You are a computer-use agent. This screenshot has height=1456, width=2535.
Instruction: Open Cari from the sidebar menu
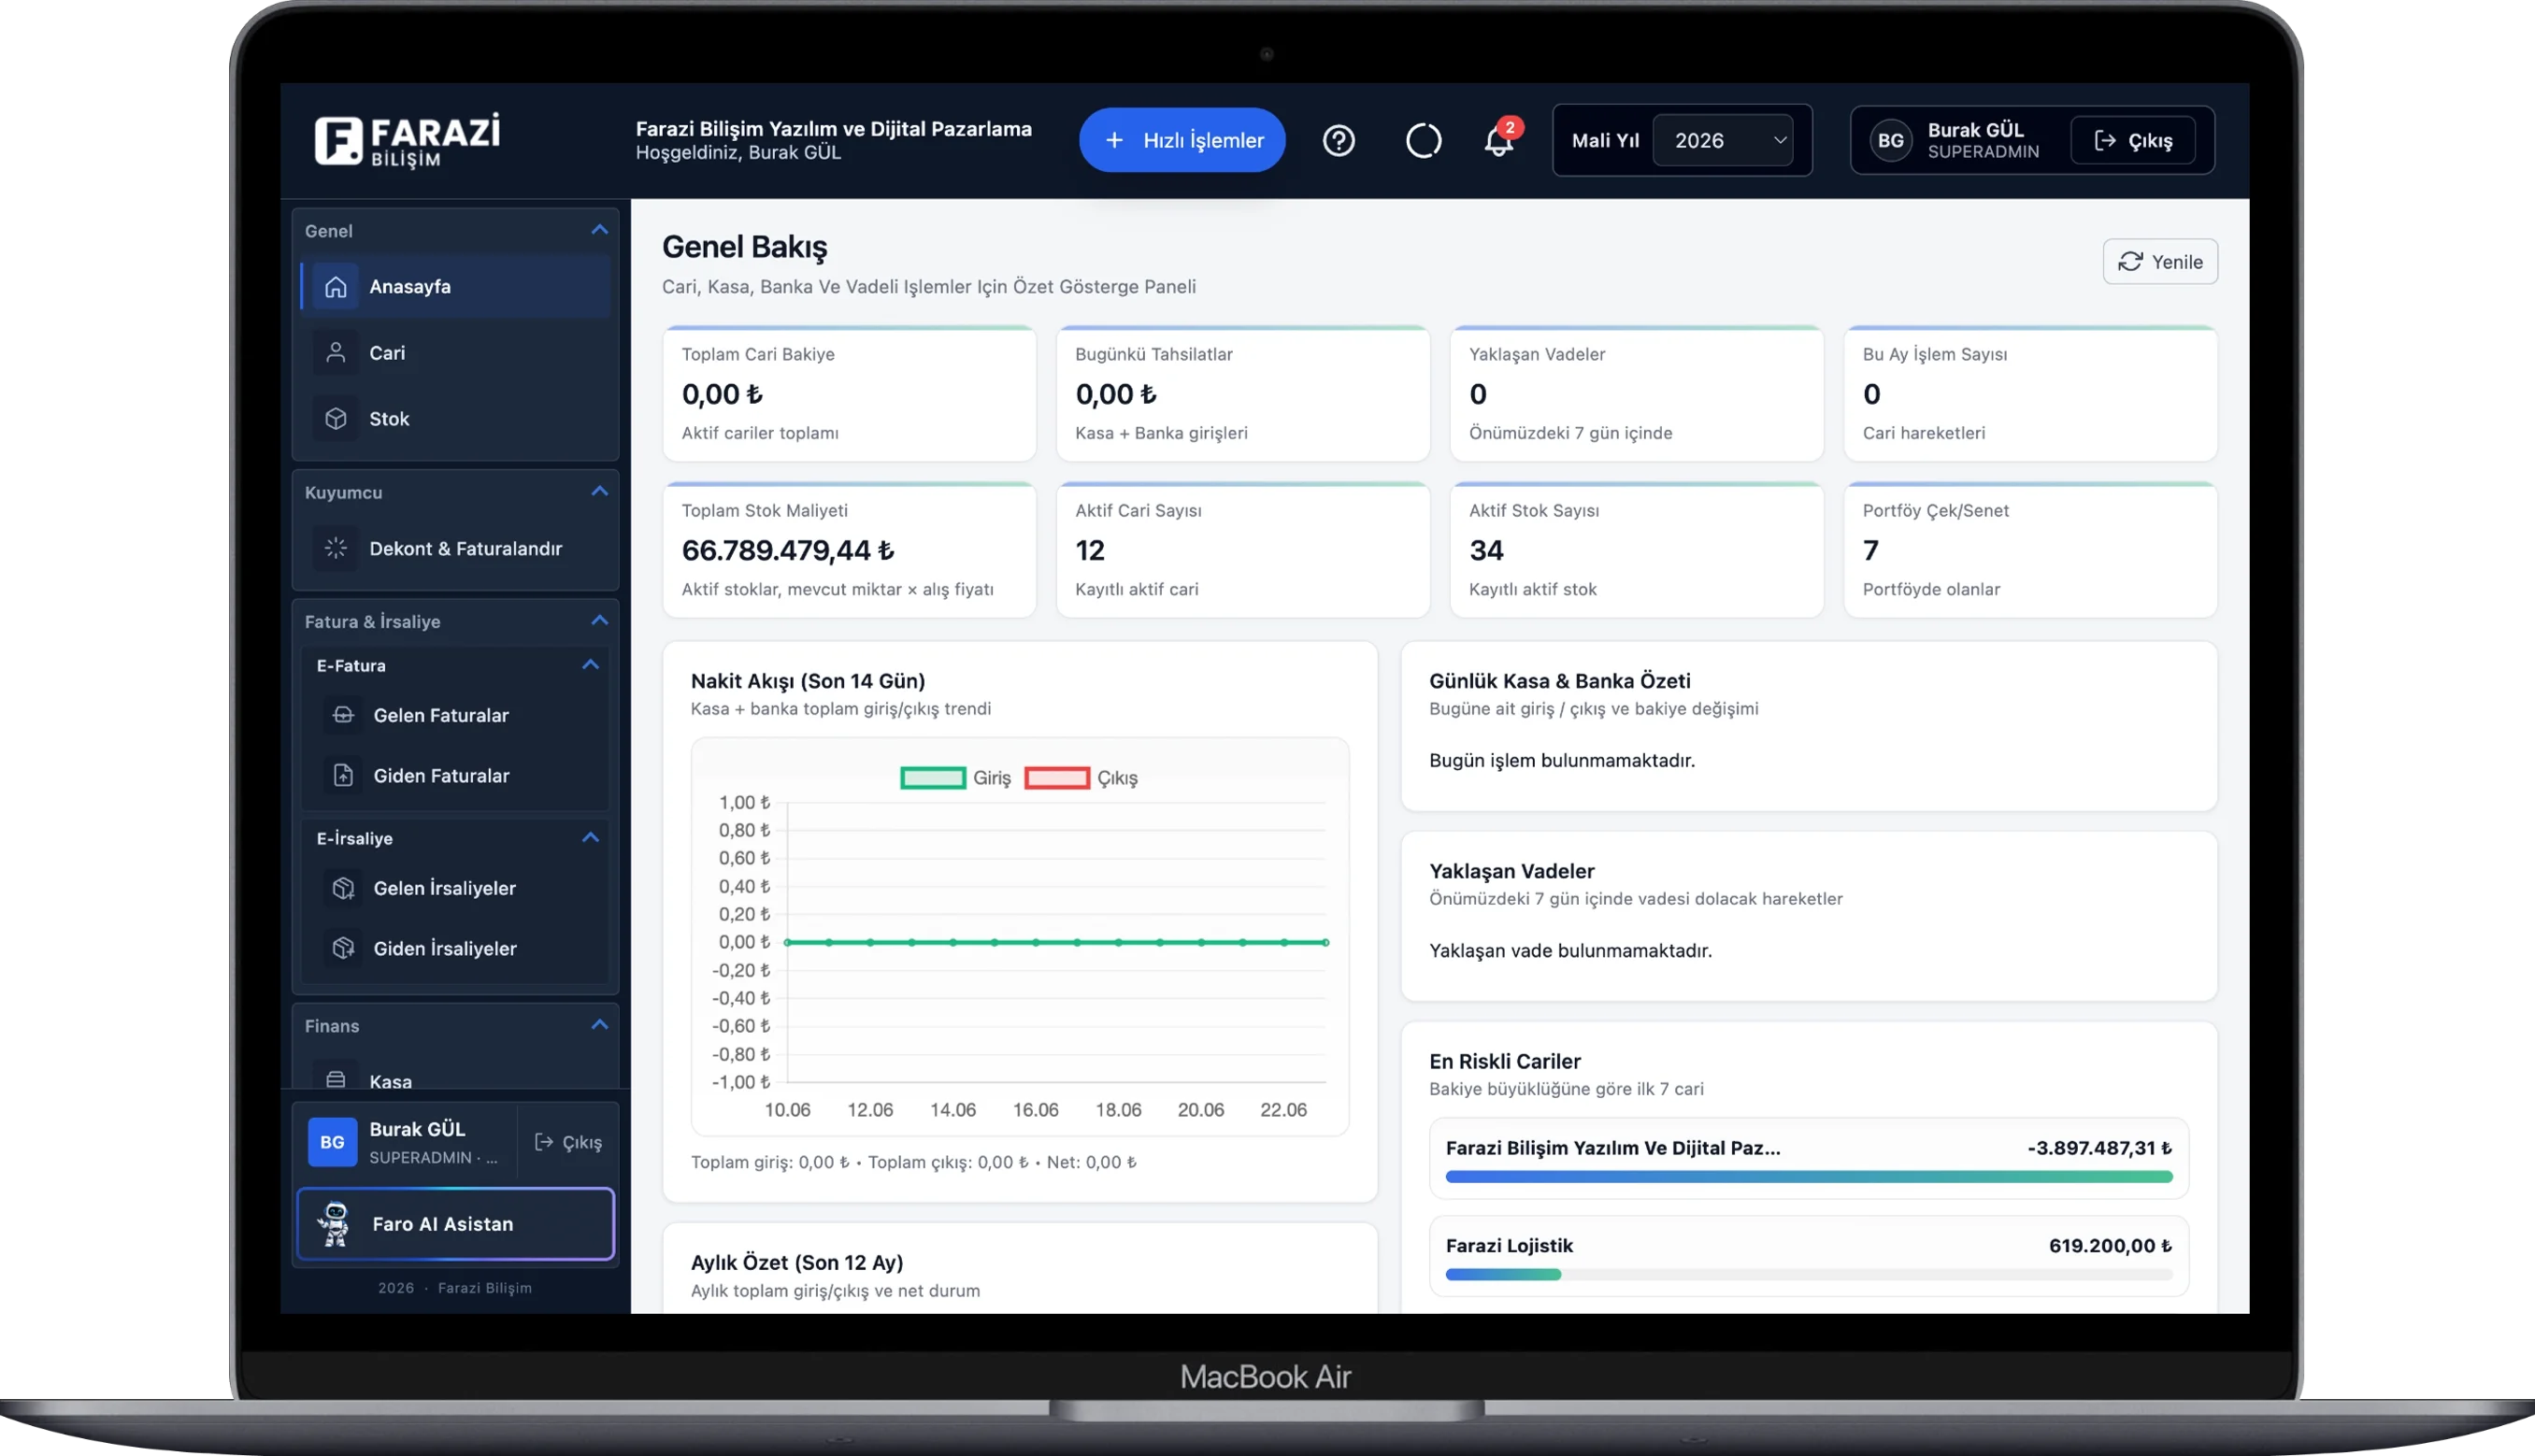click(x=455, y=353)
